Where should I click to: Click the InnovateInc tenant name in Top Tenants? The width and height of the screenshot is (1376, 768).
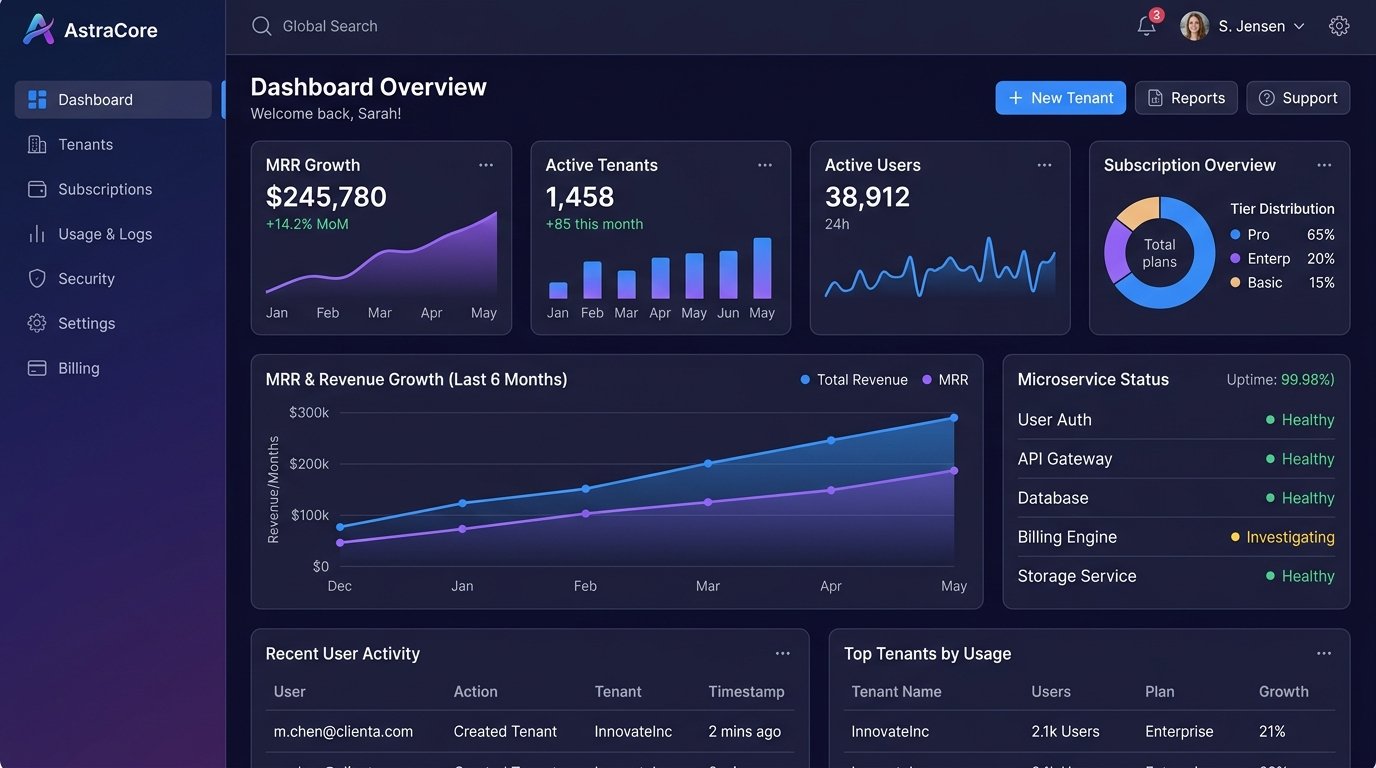click(890, 731)
